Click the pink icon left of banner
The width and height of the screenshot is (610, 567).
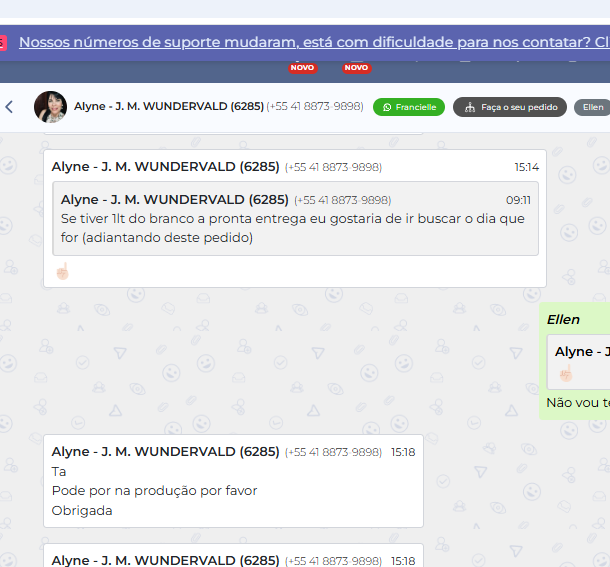point(3,43)
